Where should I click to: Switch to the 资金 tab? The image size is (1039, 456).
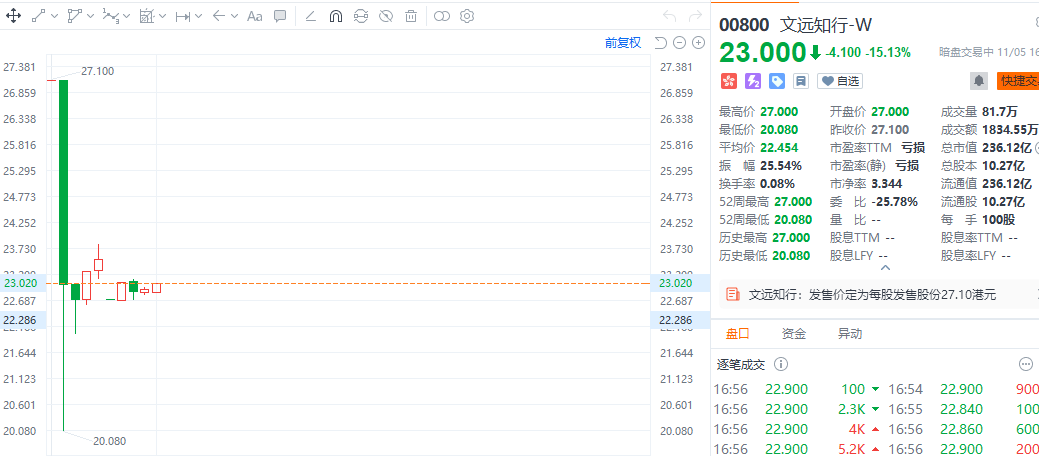[794, 333]
